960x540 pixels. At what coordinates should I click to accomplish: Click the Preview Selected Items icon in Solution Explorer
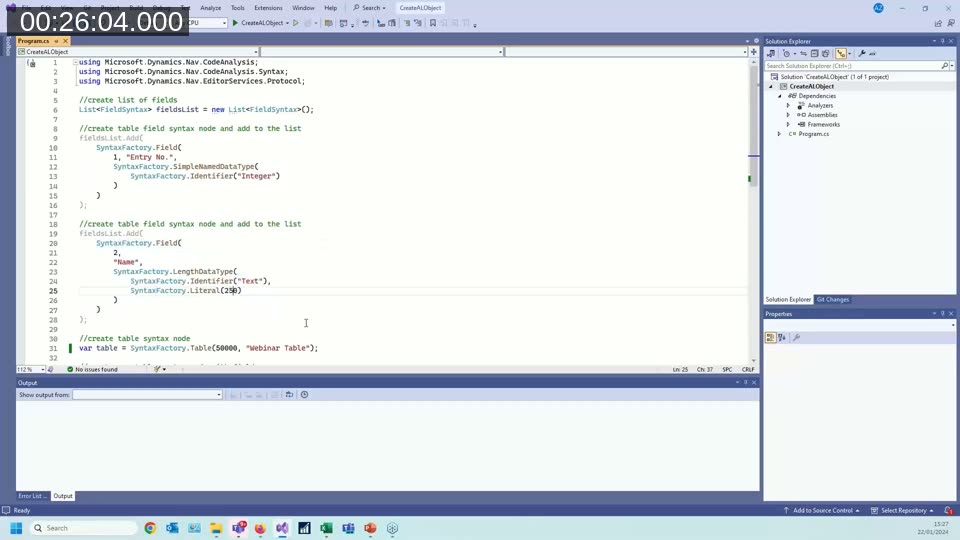point(873,53)
